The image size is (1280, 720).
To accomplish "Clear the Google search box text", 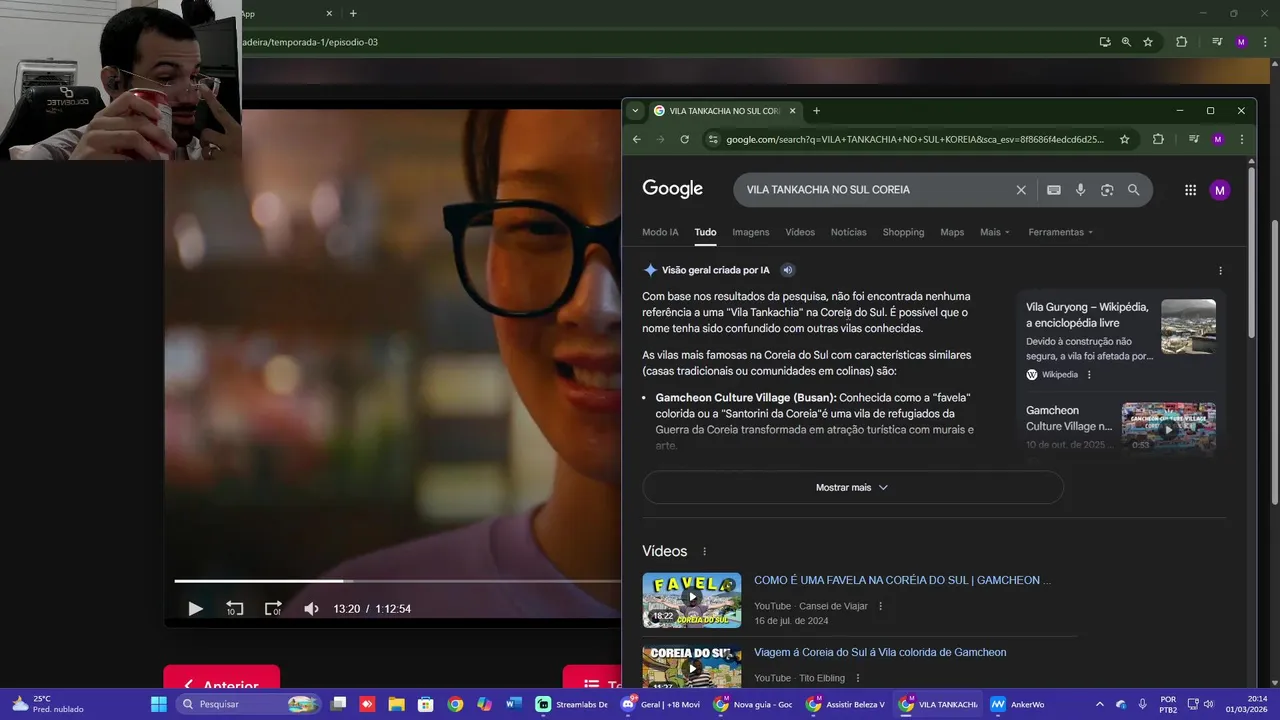I will click(1021, 190).
